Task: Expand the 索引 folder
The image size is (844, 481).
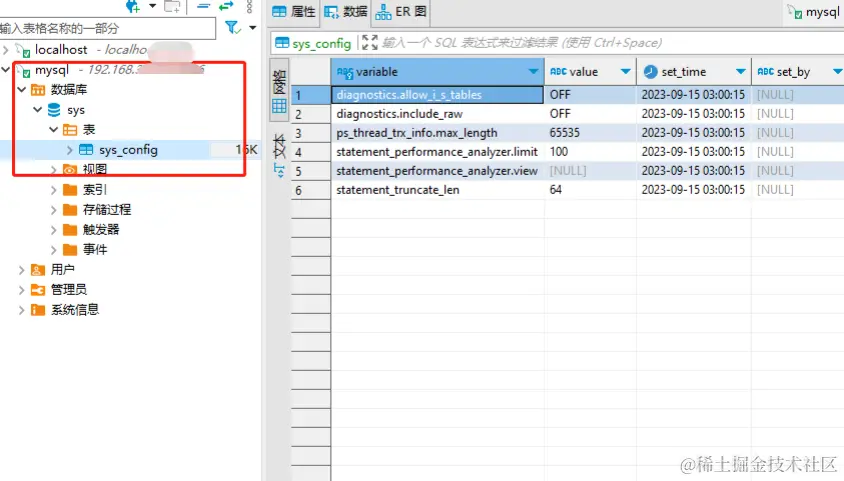Action: (53, 190)
